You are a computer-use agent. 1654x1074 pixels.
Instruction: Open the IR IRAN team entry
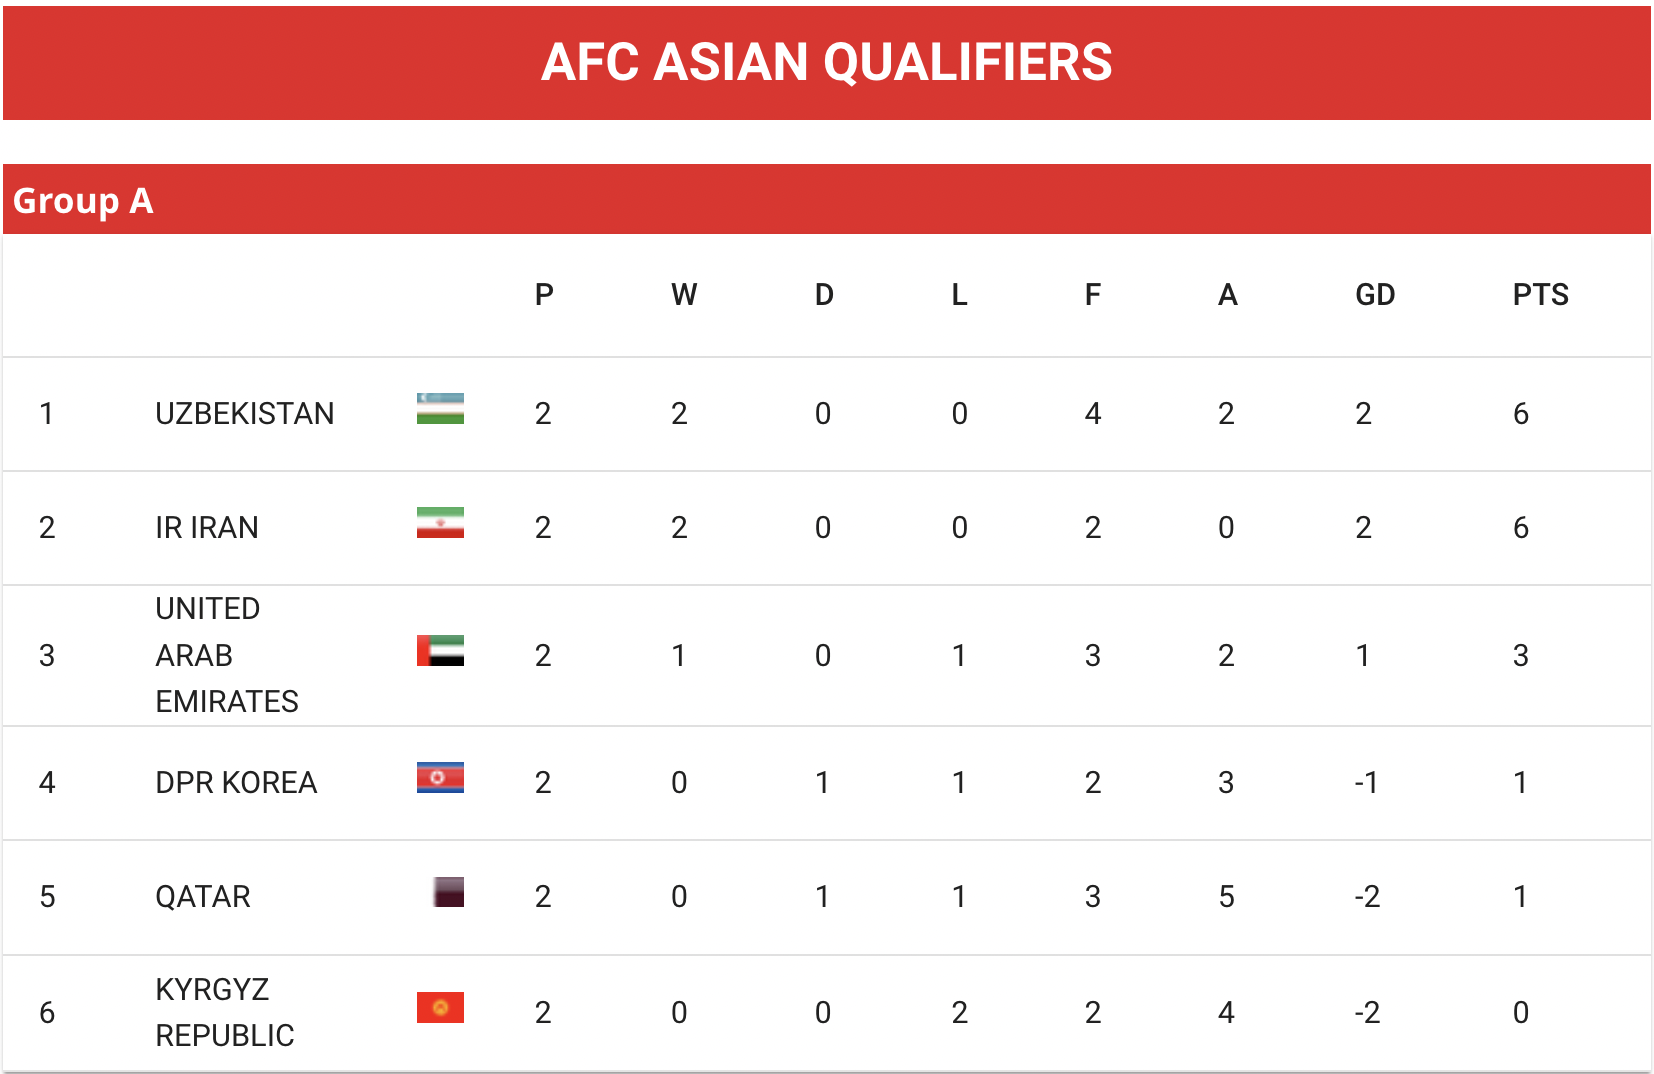coord(207,528)
